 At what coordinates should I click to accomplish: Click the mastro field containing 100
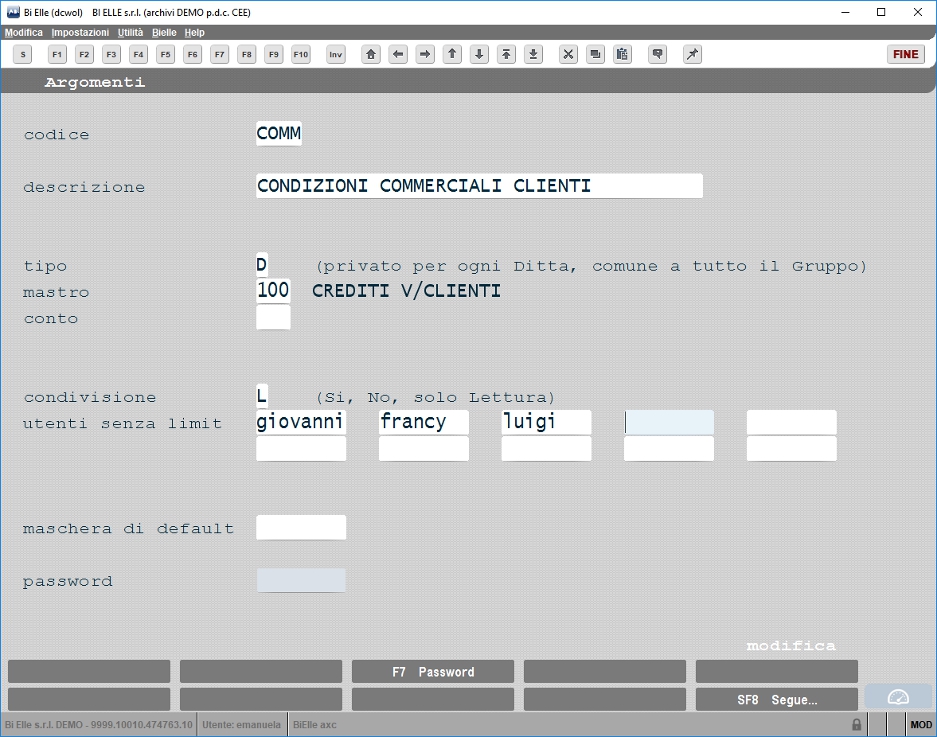(x=273, y=290)
